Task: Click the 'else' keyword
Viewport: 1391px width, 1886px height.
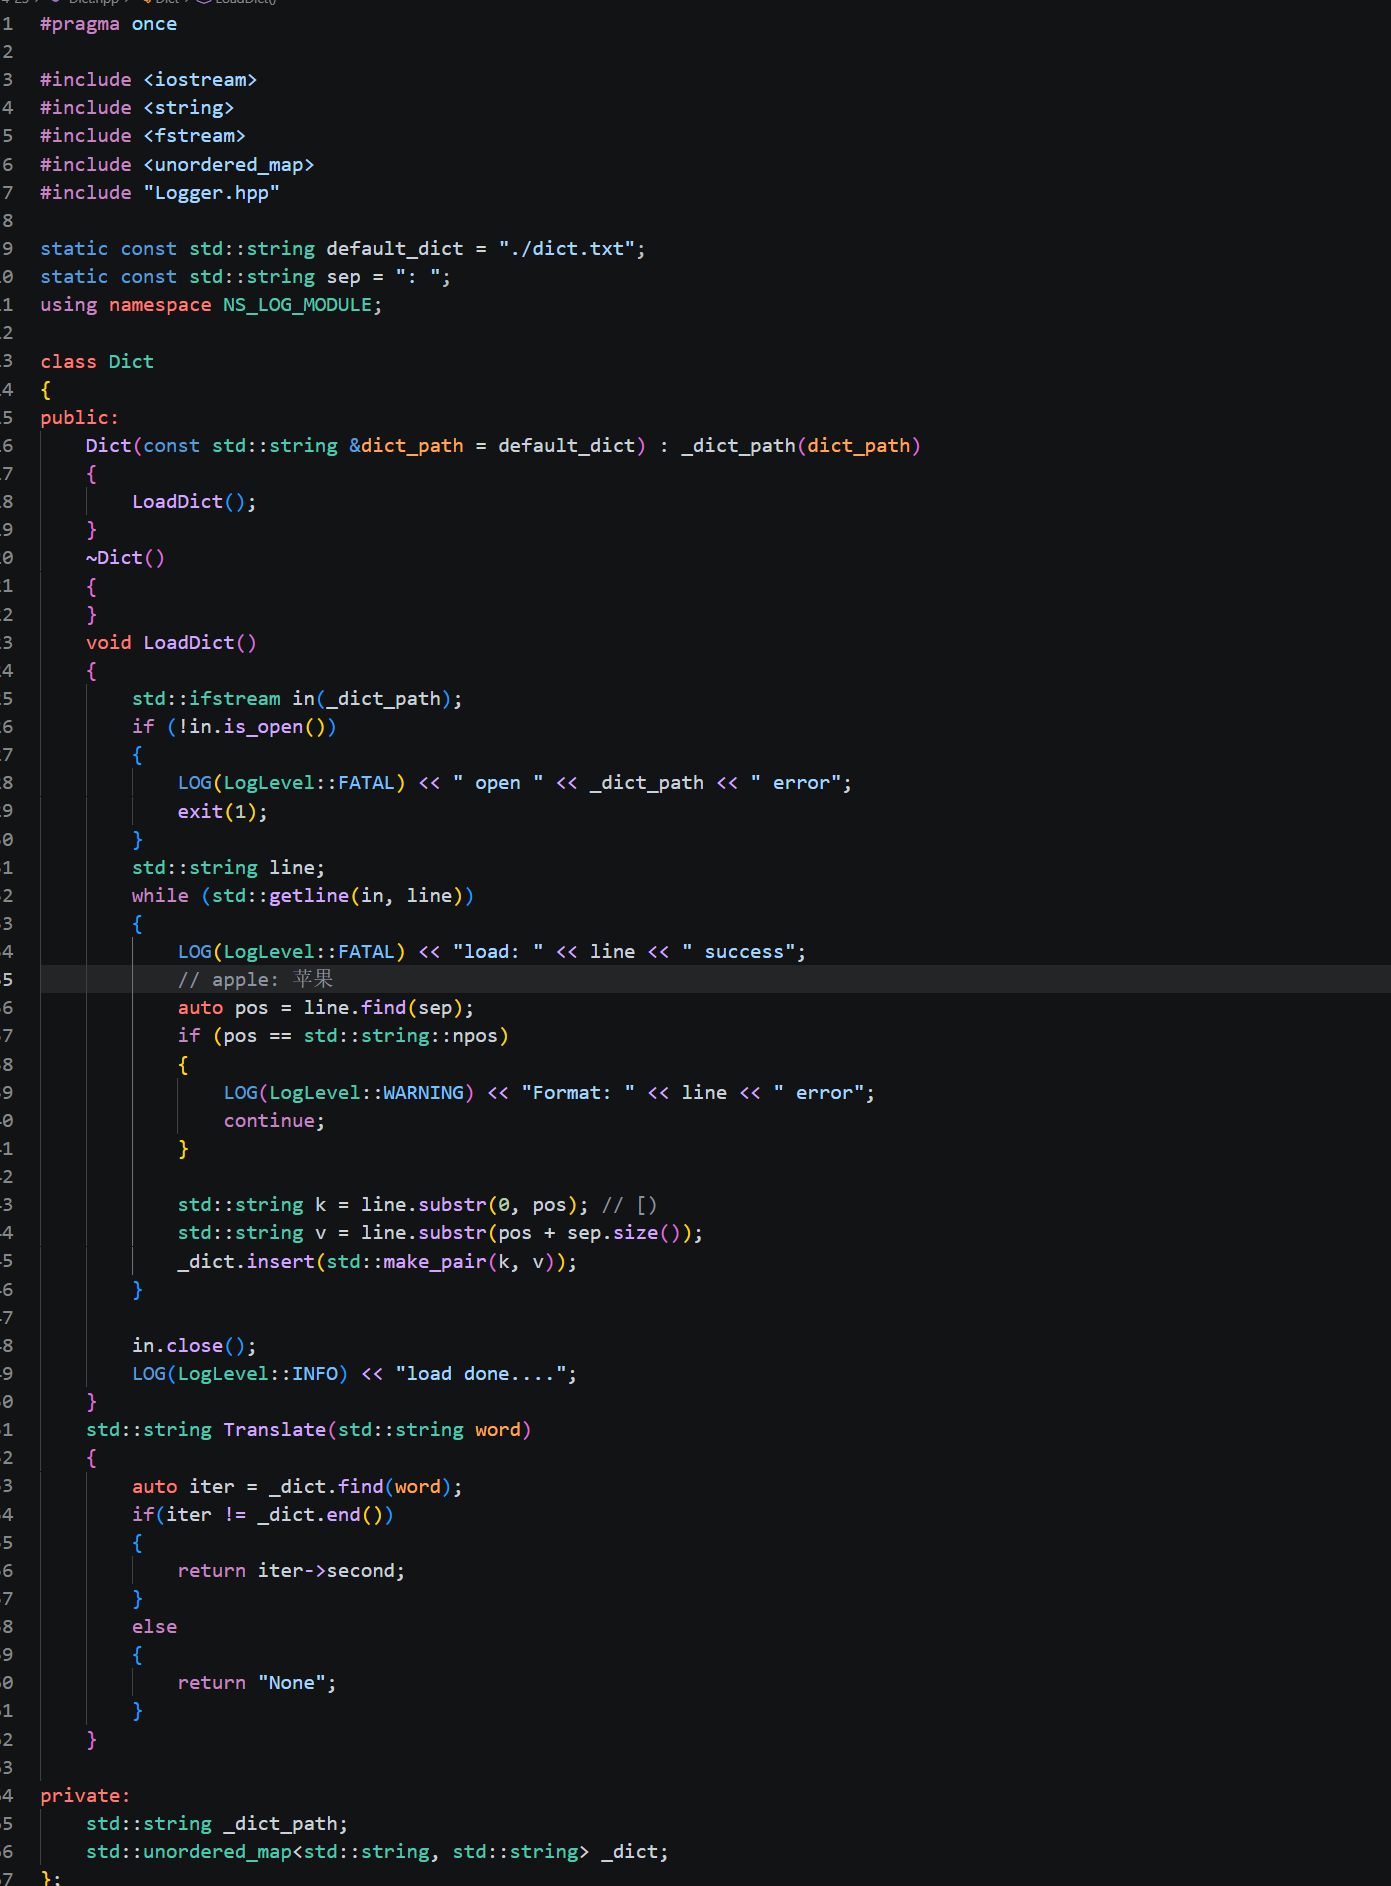Action: pos(154,1627)
